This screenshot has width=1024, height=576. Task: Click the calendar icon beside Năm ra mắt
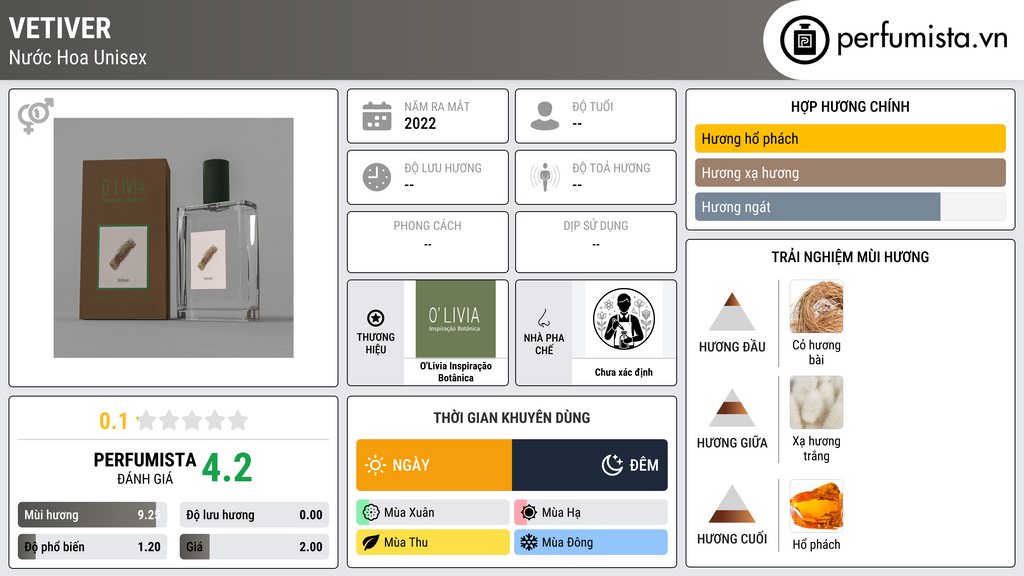(x=377, y=116)
